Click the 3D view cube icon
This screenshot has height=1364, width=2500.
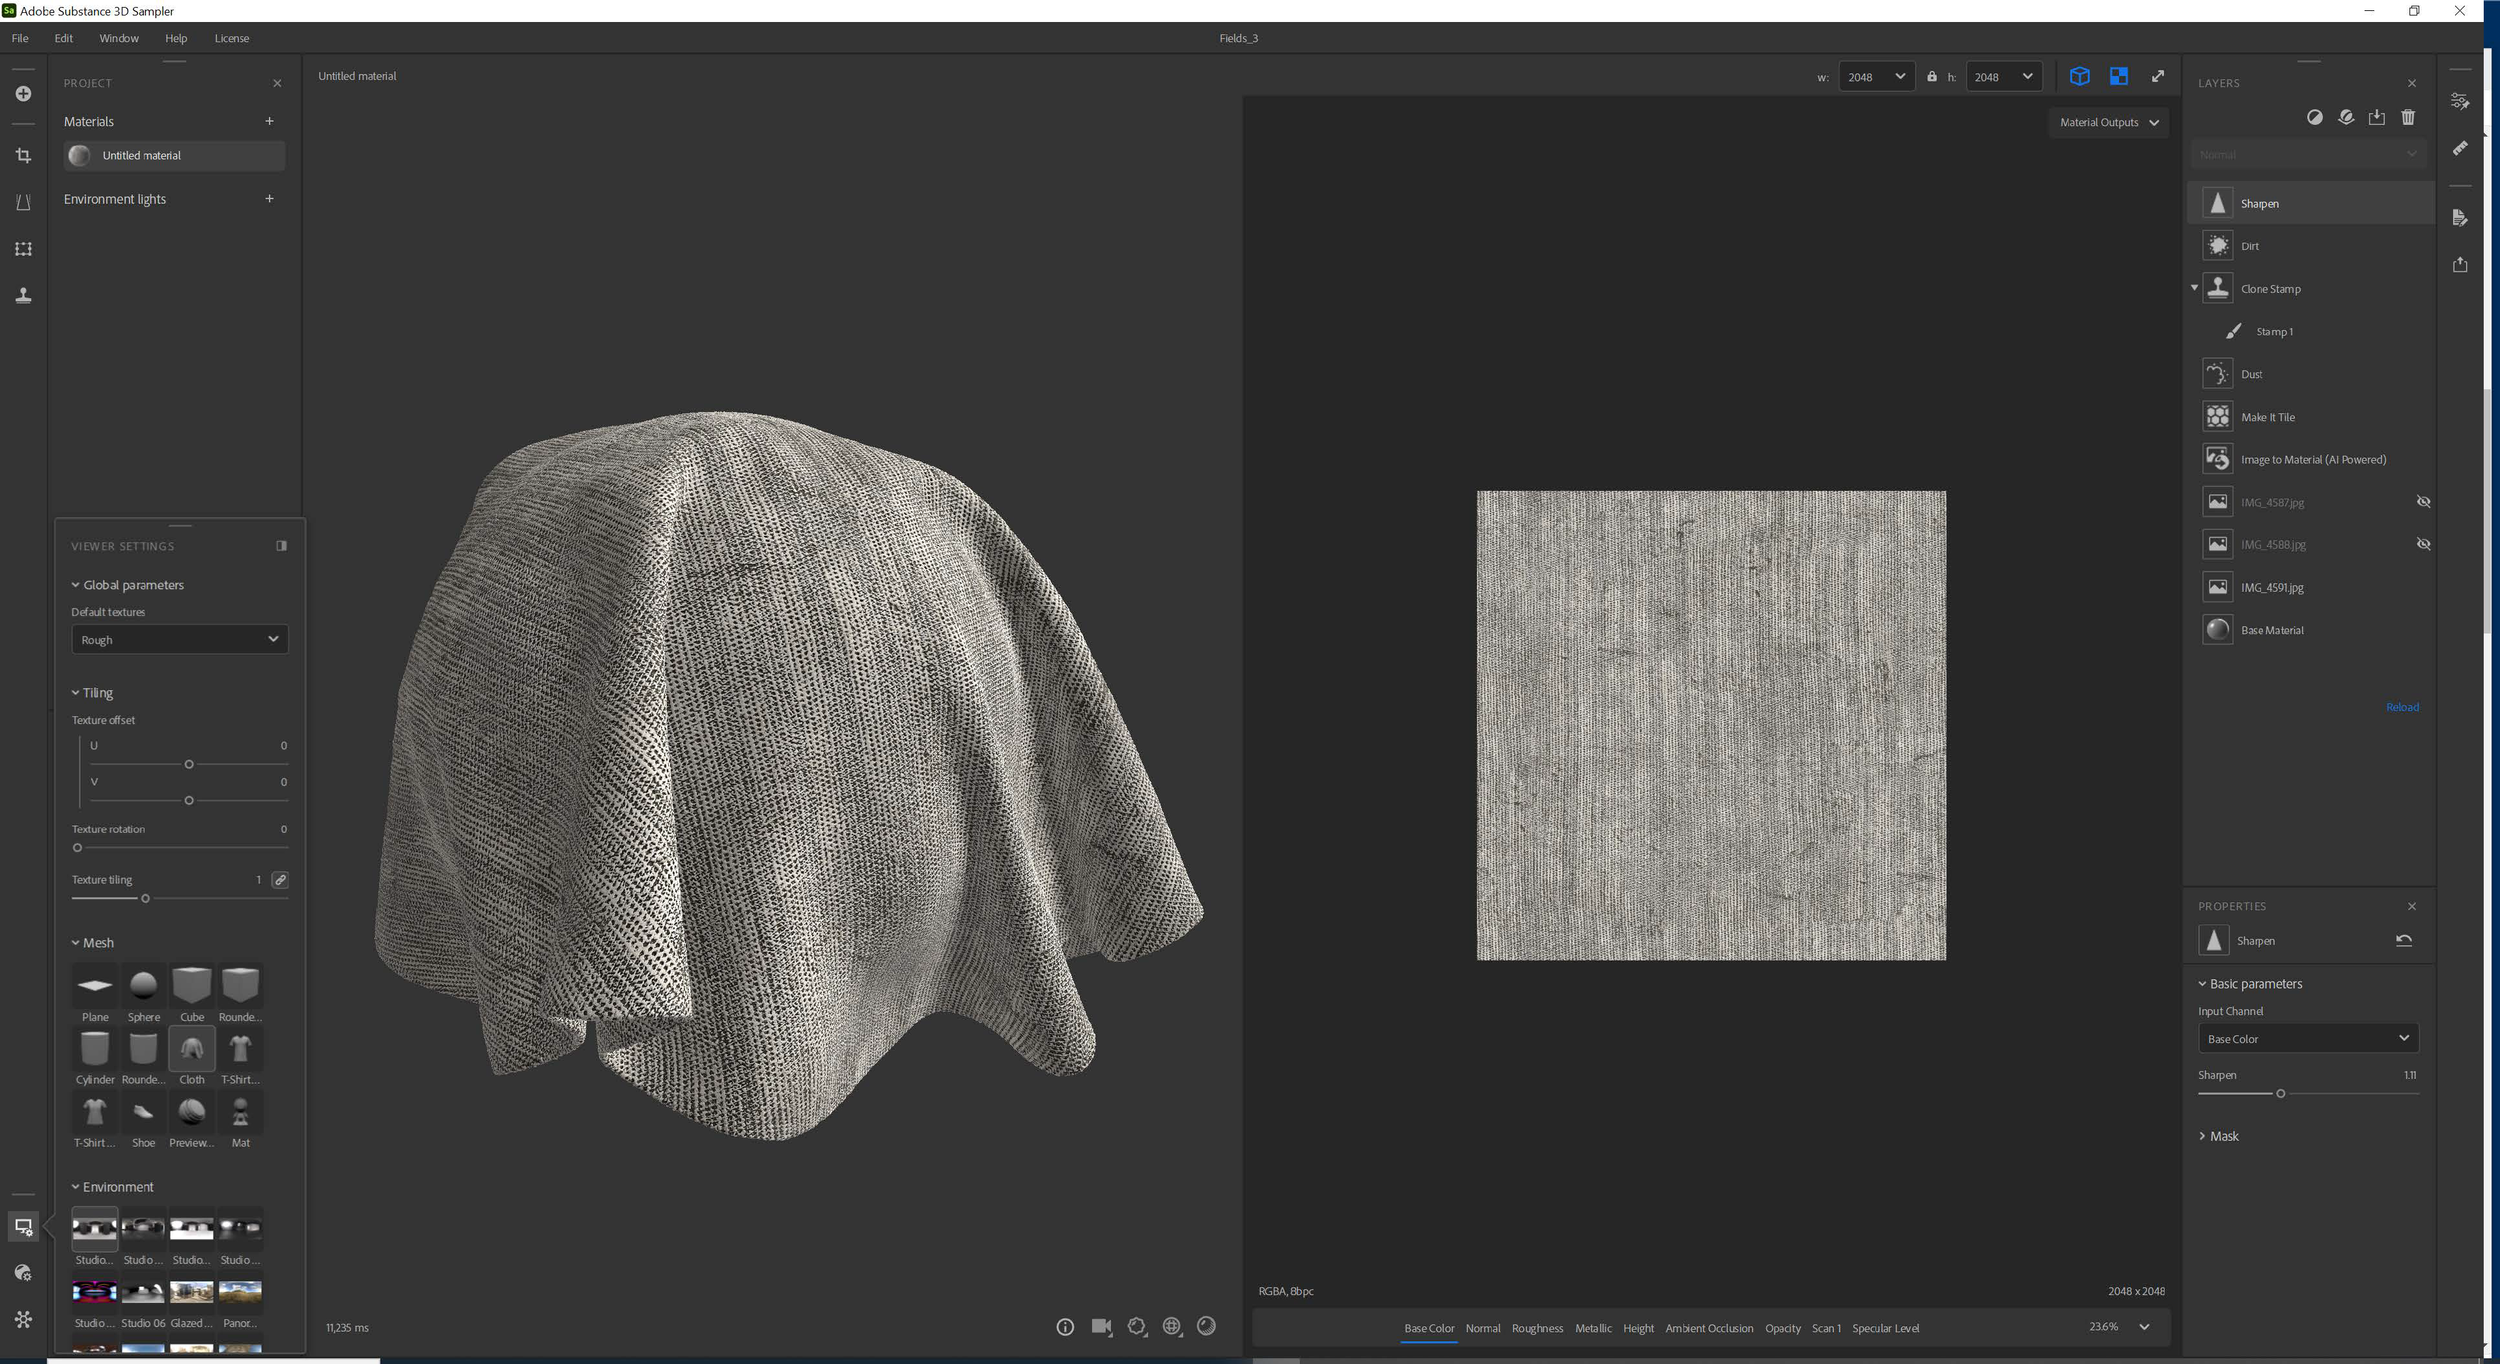point(2079,77)
